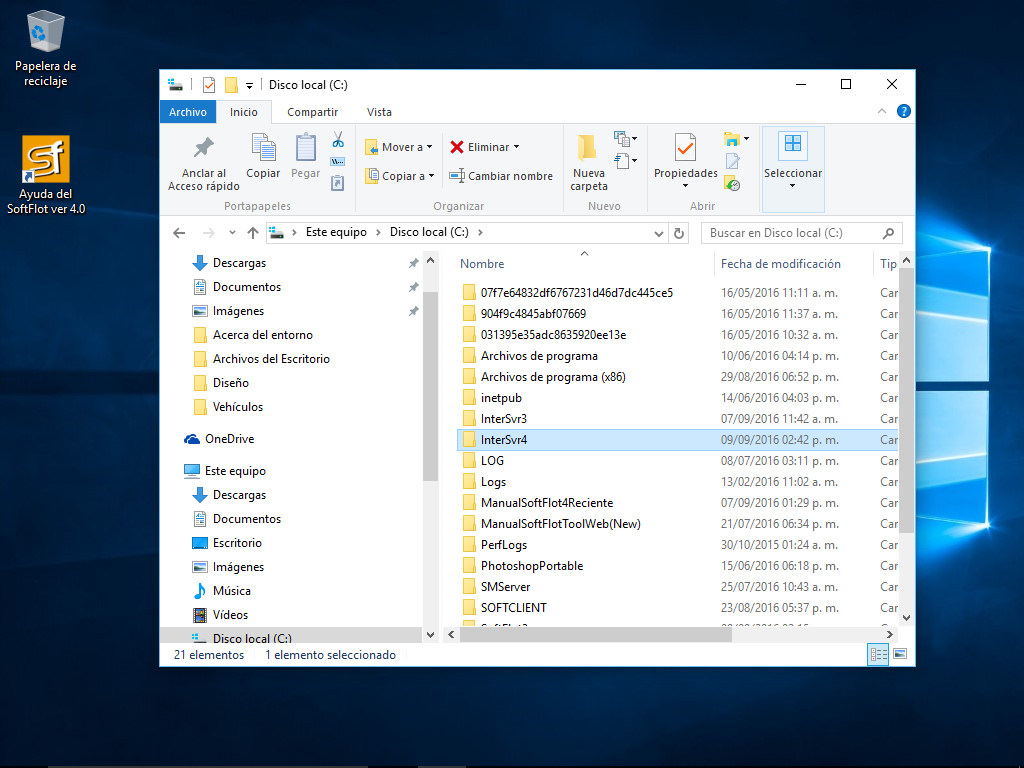Image resolution: width=1024 pixels, height=768 pixels.
Task: Open the Eliminar dropdown arrow
Action: click(x=516, y=147)
